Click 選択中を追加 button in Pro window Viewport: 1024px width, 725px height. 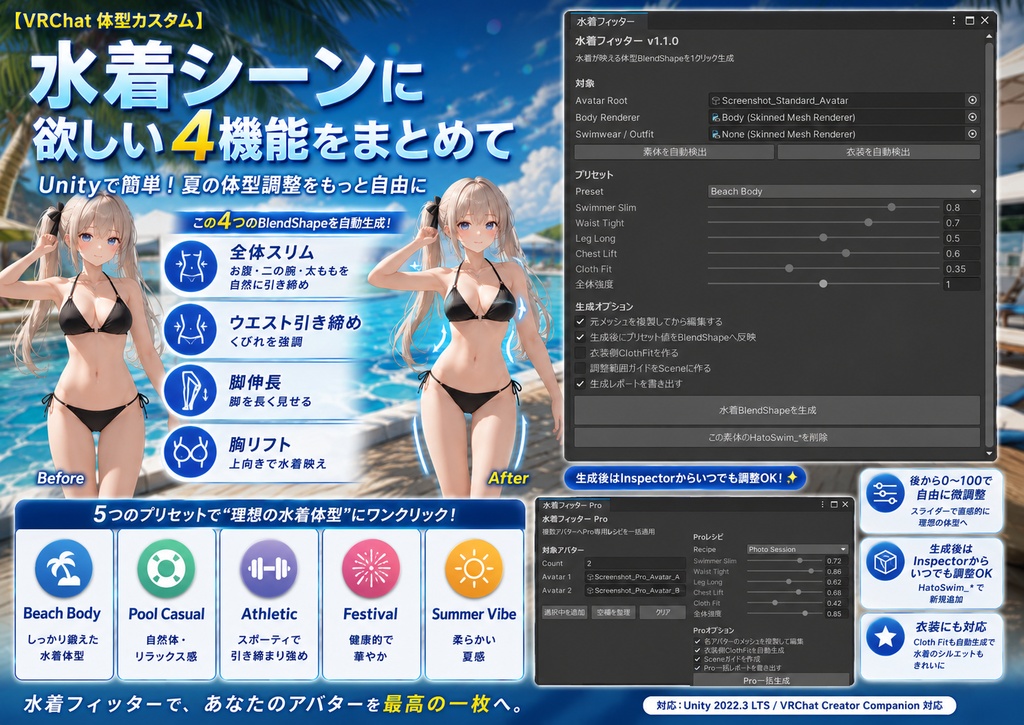564,612
